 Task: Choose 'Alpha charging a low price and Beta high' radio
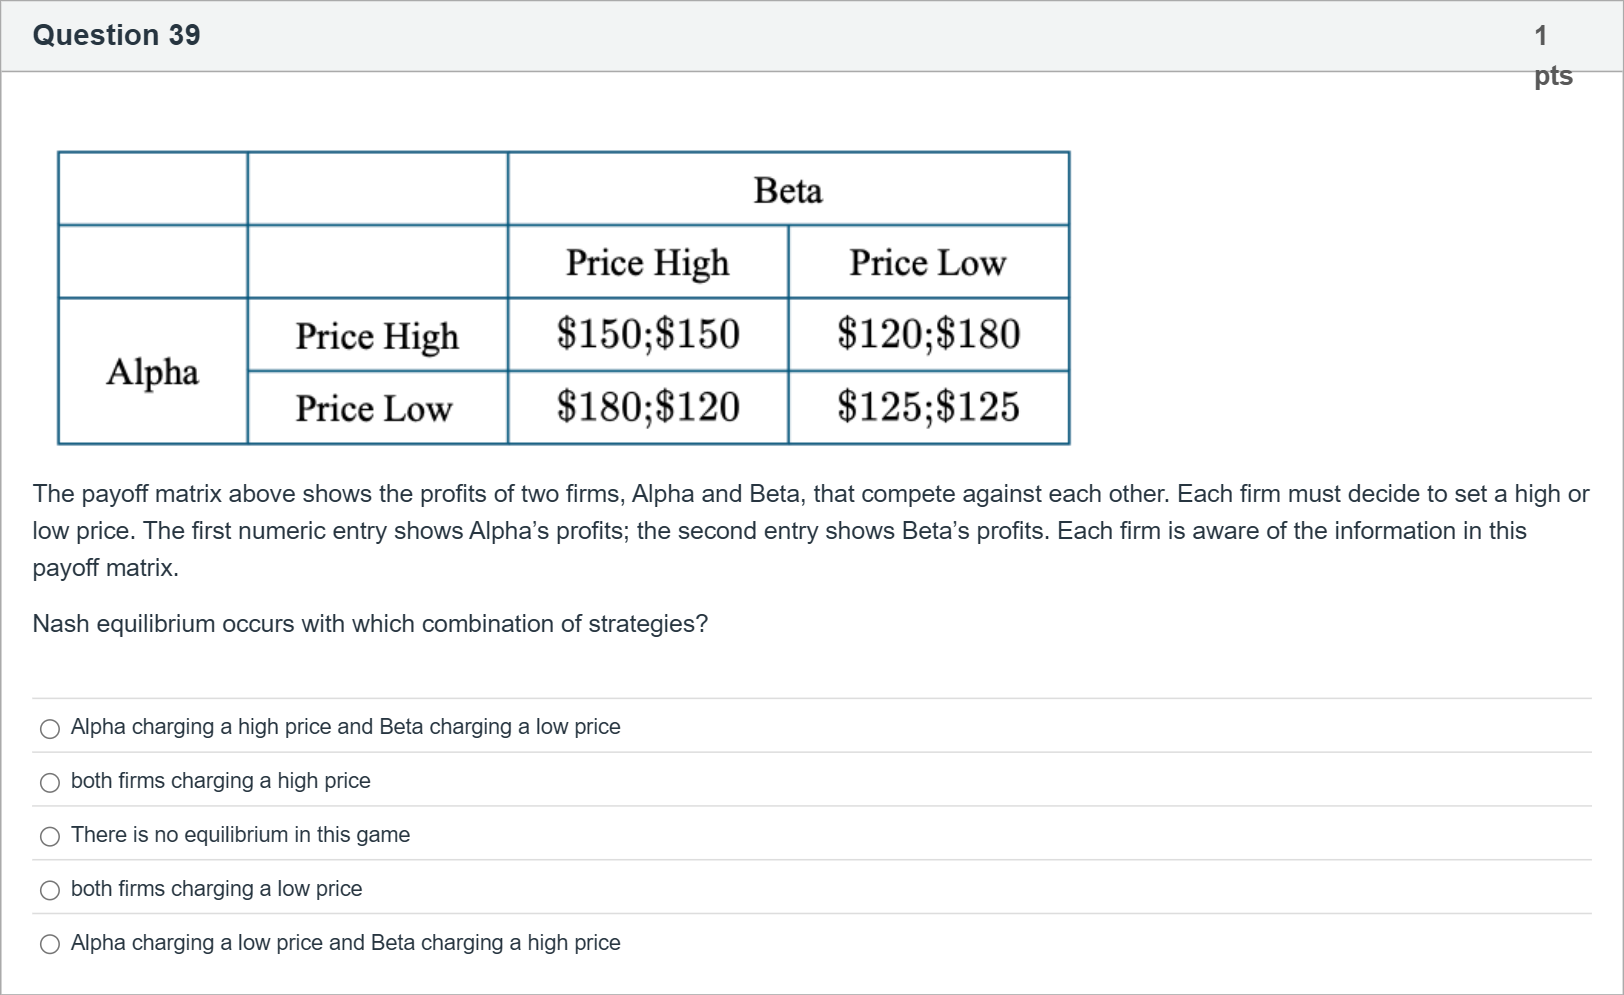pyautogui.click(x=50, y=945)
